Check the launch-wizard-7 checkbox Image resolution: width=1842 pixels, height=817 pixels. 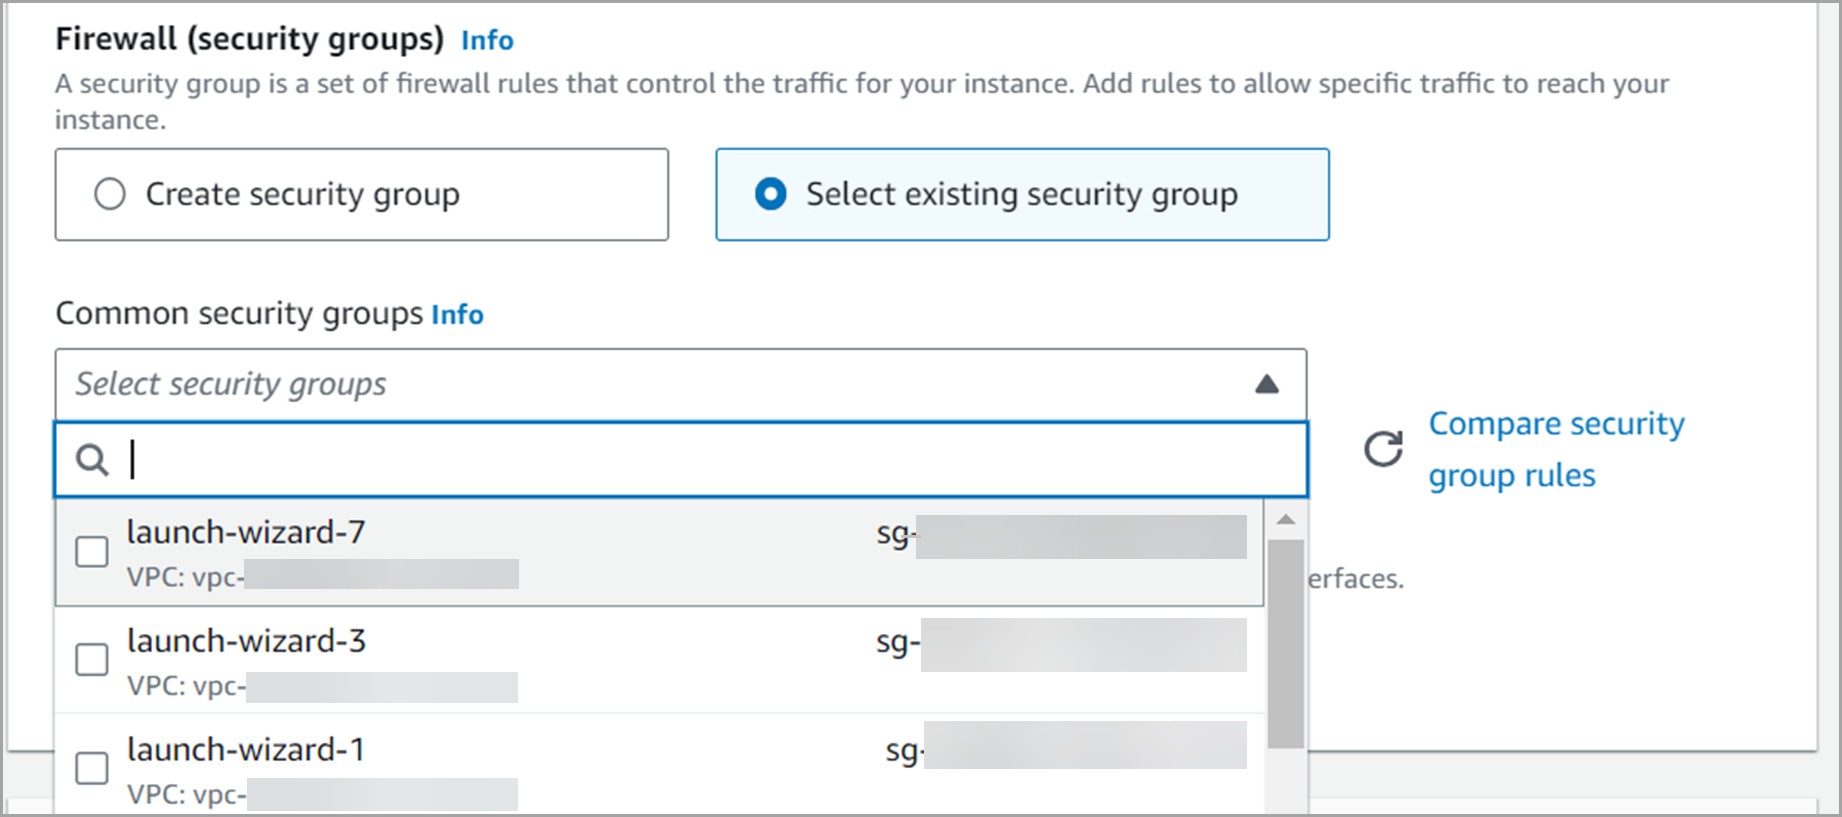click(x=92, y=551)
